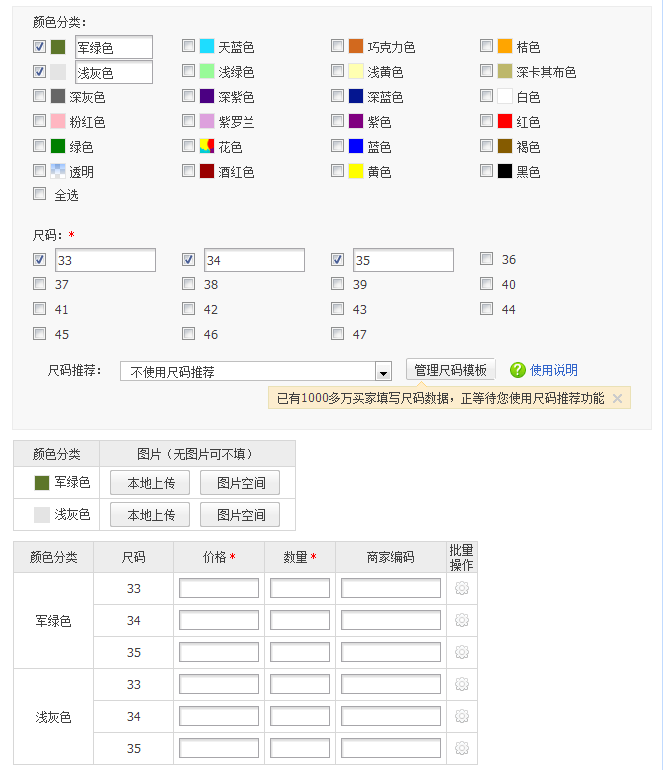Click the 深卡其布色 label
Image resolution: width=669 pixels, height=770 pixels.
coord(546,72)
